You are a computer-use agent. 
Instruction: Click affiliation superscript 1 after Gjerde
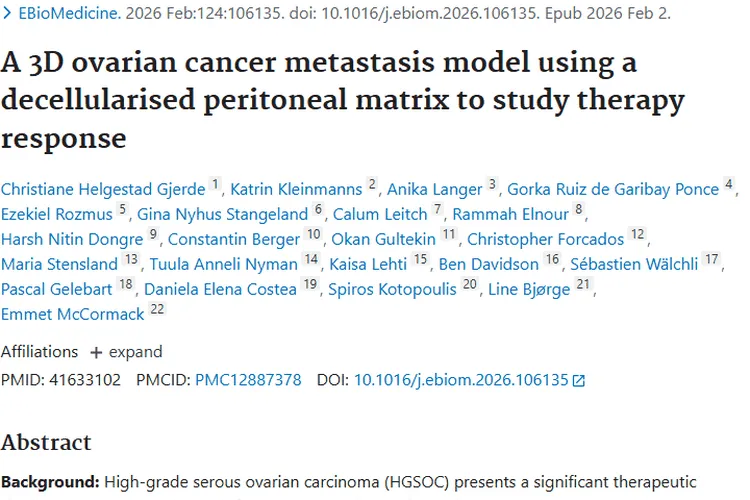pyautogui.click(x=215, y=186)
